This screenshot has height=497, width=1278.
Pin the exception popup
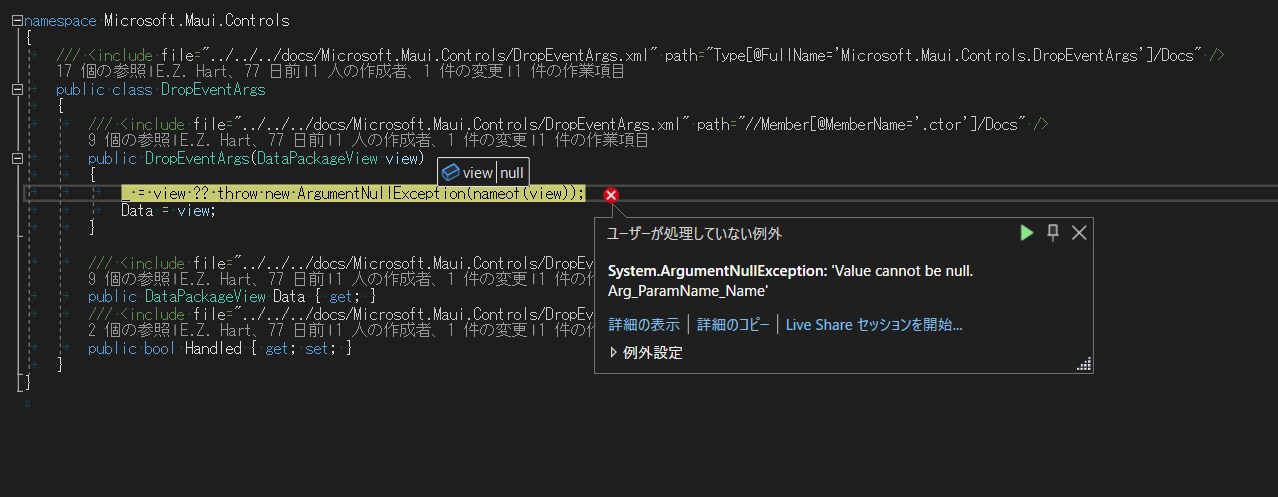point(1053,233)
